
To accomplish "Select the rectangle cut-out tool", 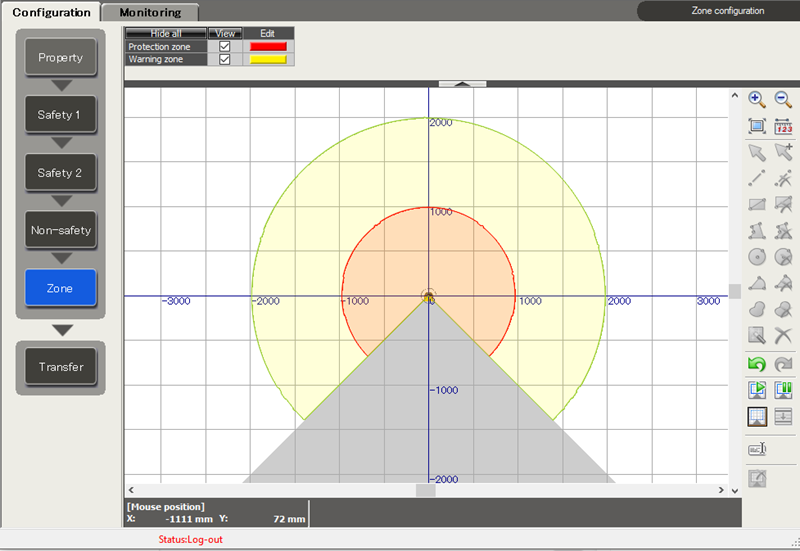I will (783, 205).
